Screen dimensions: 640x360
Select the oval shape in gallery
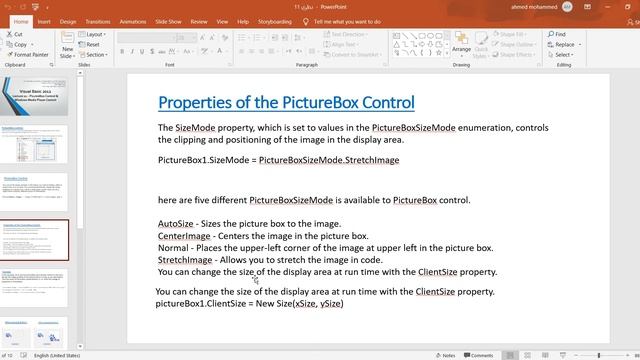point(430,36)
